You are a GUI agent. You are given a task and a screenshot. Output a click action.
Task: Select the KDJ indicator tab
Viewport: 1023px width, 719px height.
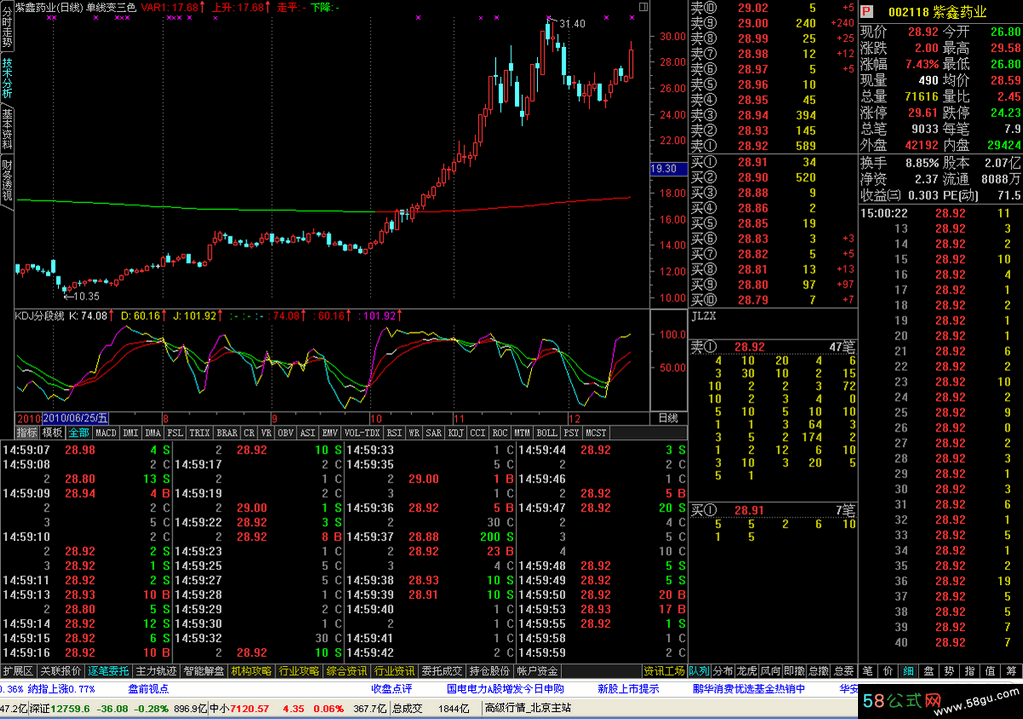click(x=456, y=433)
